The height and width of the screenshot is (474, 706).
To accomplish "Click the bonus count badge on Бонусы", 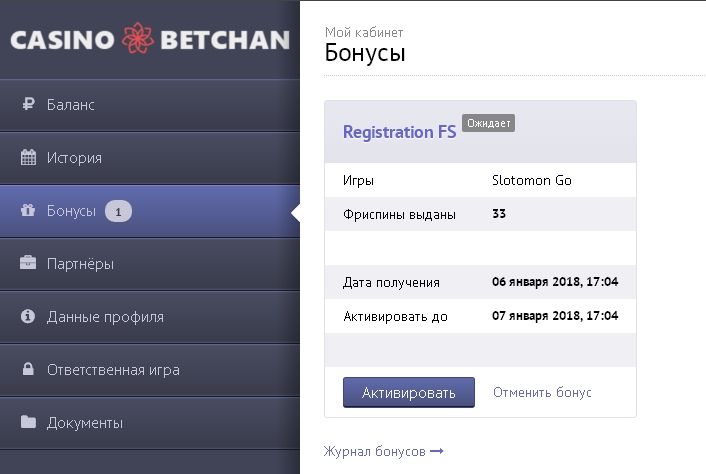I will click(118, 211).
